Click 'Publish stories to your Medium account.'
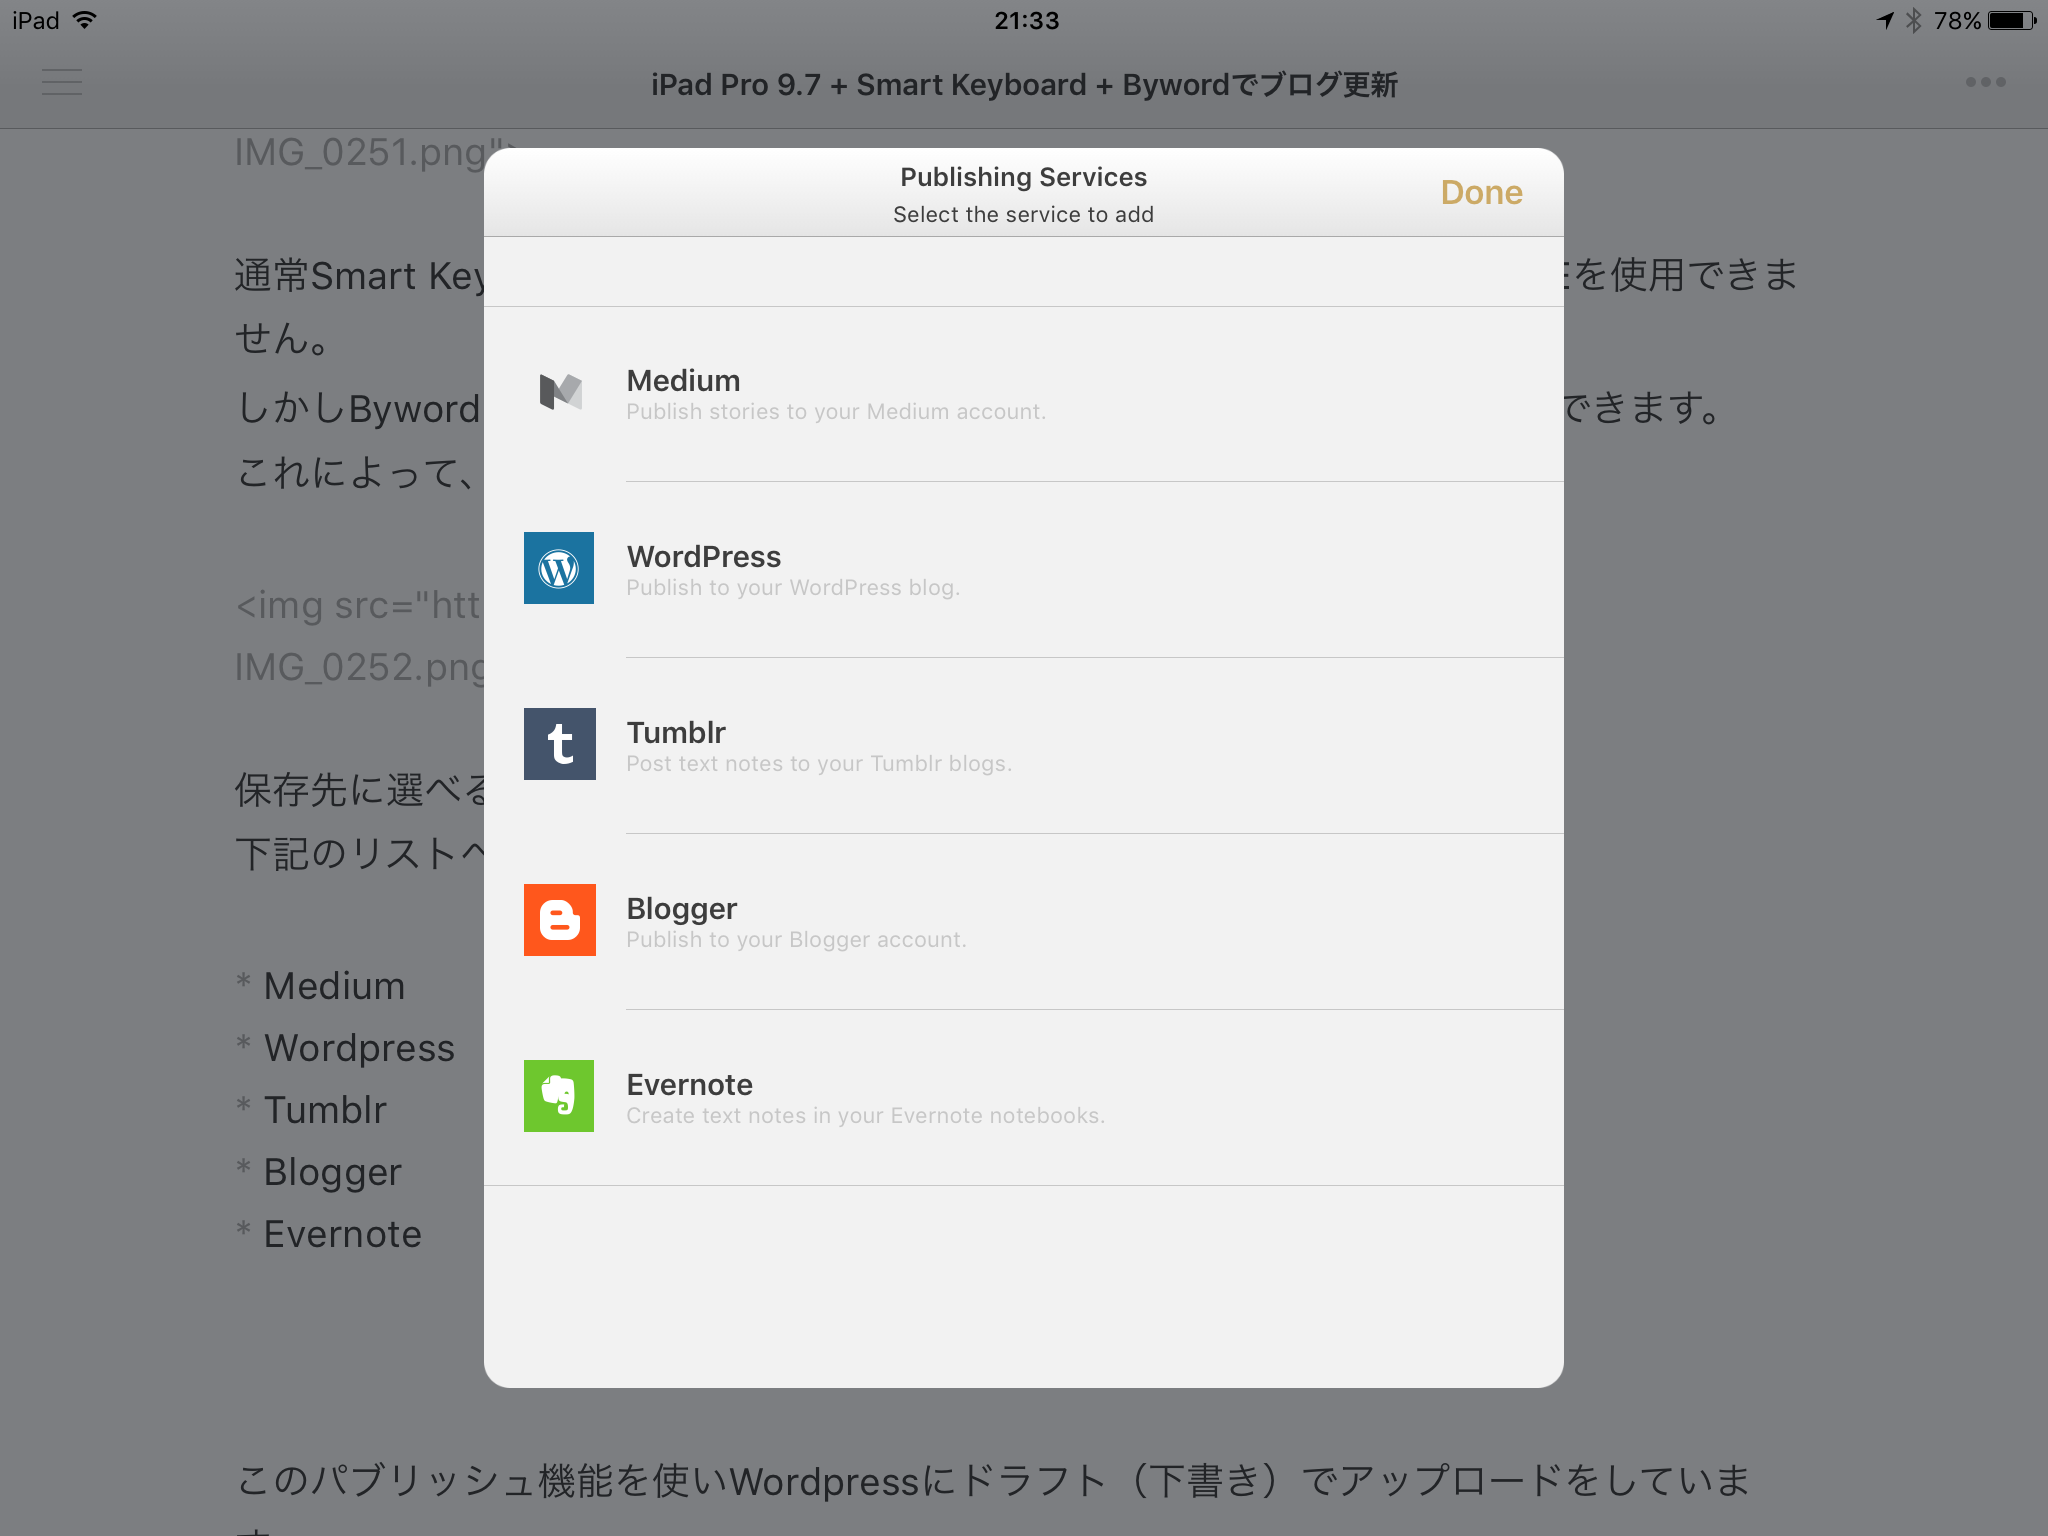 (x=836, y=412)
